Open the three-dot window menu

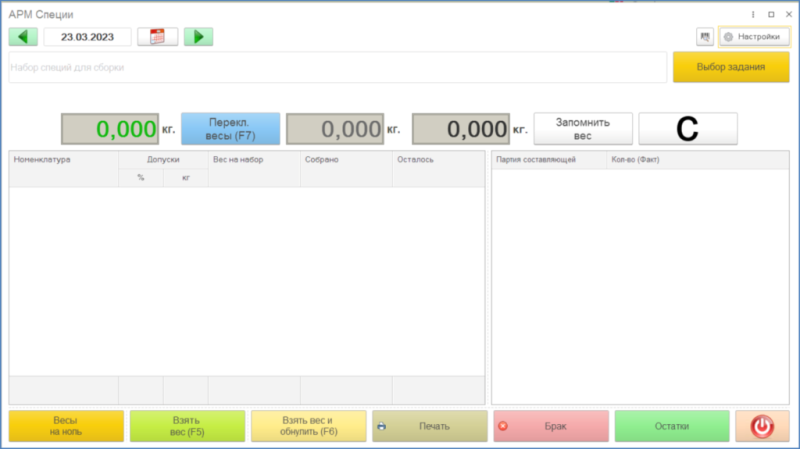tap(753, 14)
